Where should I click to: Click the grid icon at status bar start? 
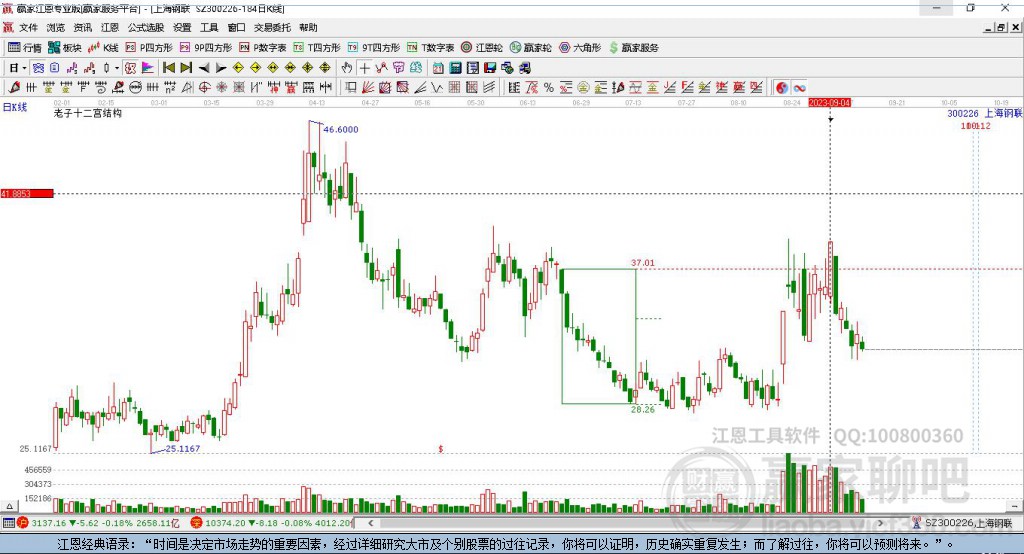(x=8, y=523)
